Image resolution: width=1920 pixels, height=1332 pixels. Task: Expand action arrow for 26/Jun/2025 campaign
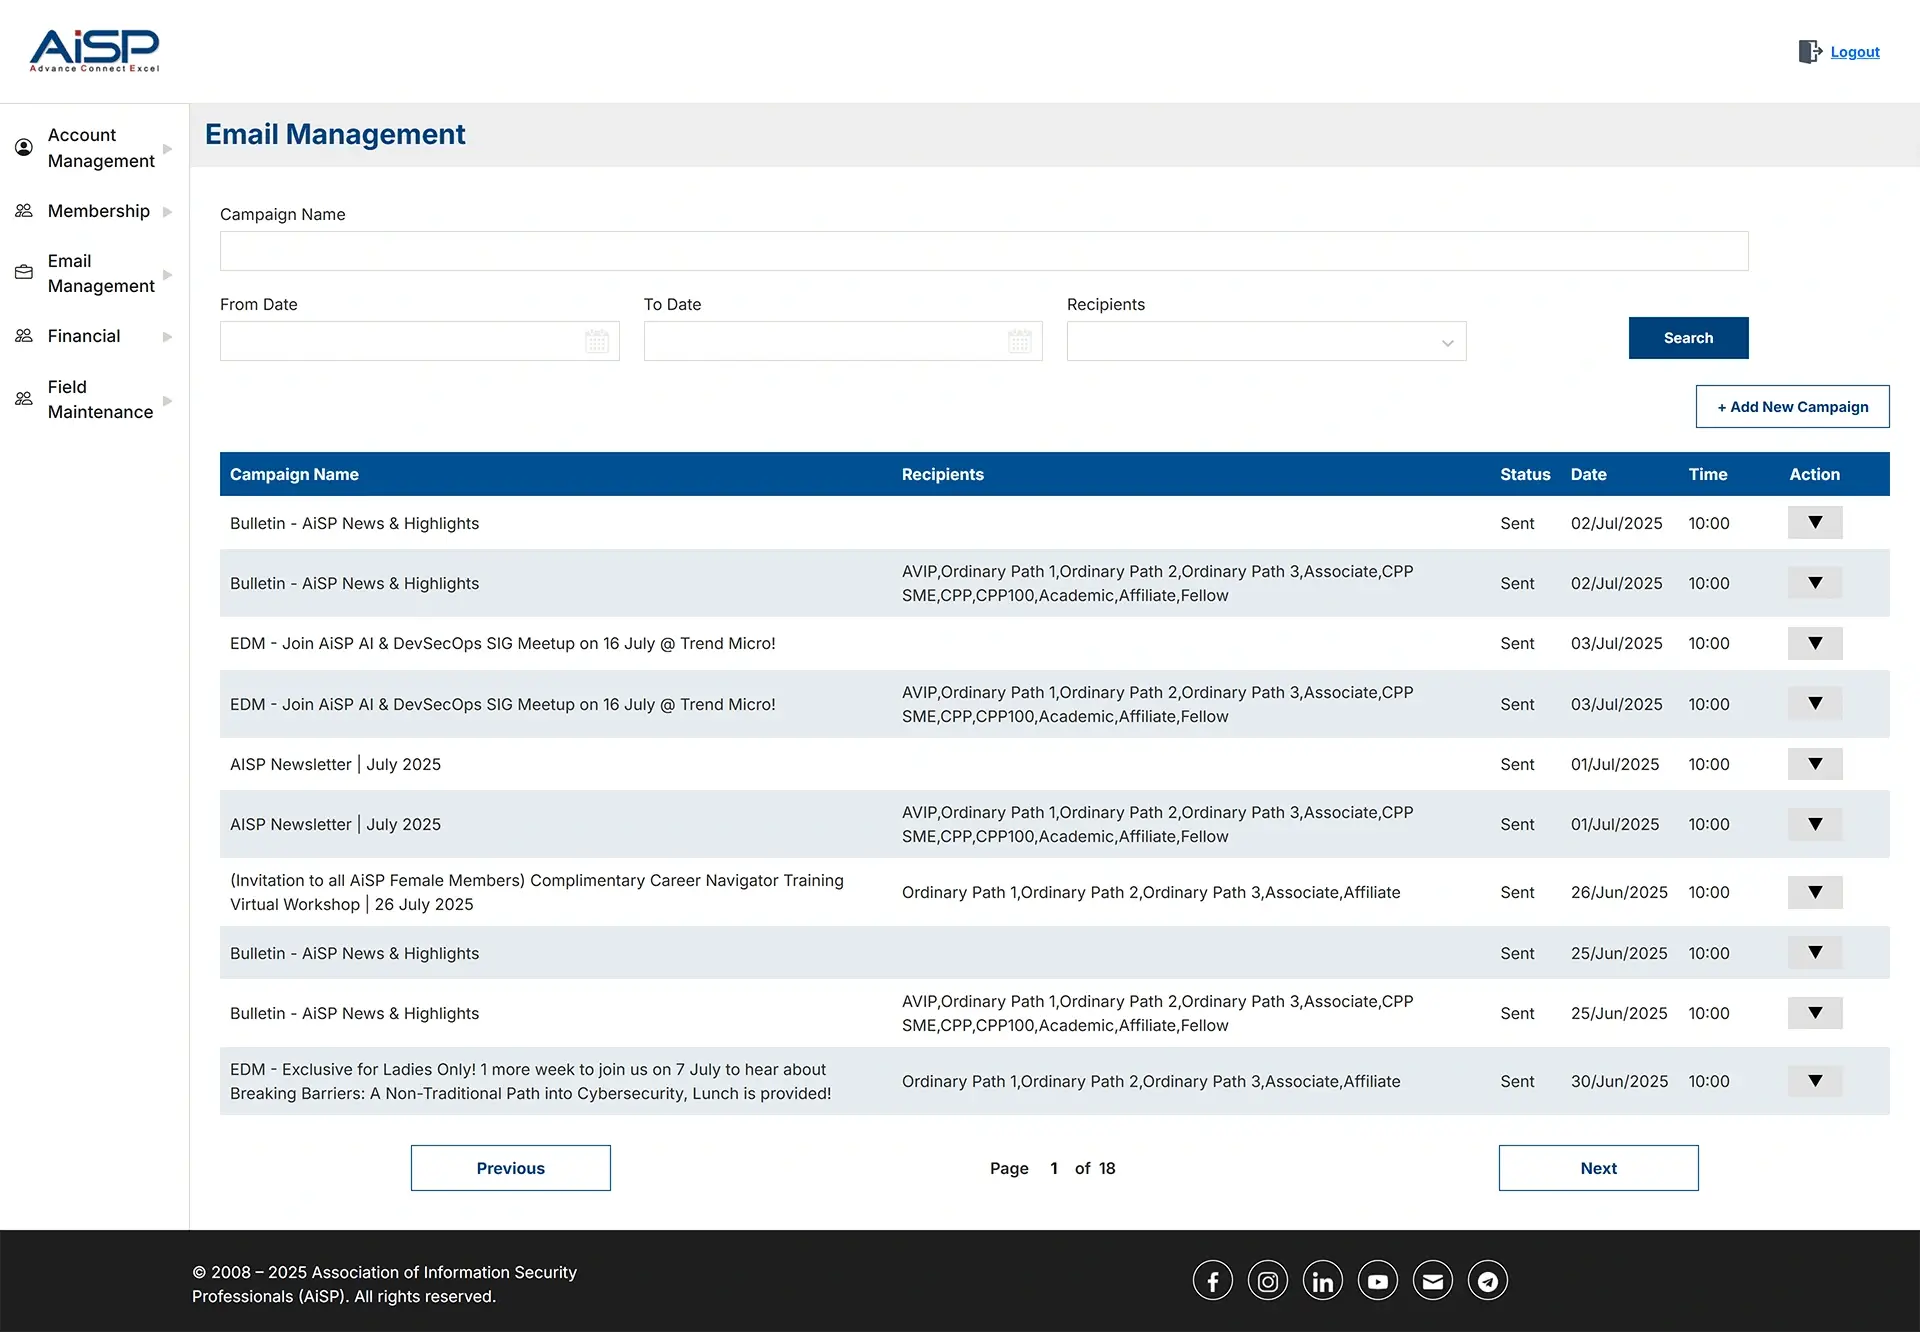click(1814, 892)
